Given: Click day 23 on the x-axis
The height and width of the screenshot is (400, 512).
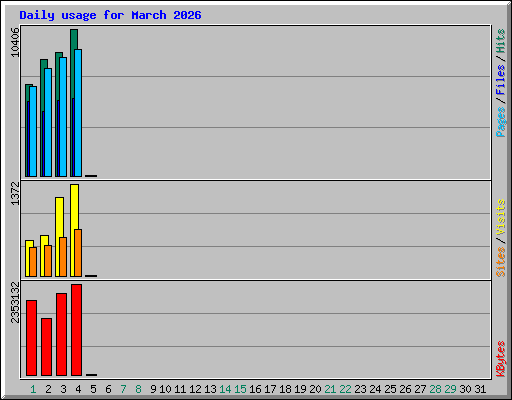Looking at the screenshot, I should coord(360,389).
